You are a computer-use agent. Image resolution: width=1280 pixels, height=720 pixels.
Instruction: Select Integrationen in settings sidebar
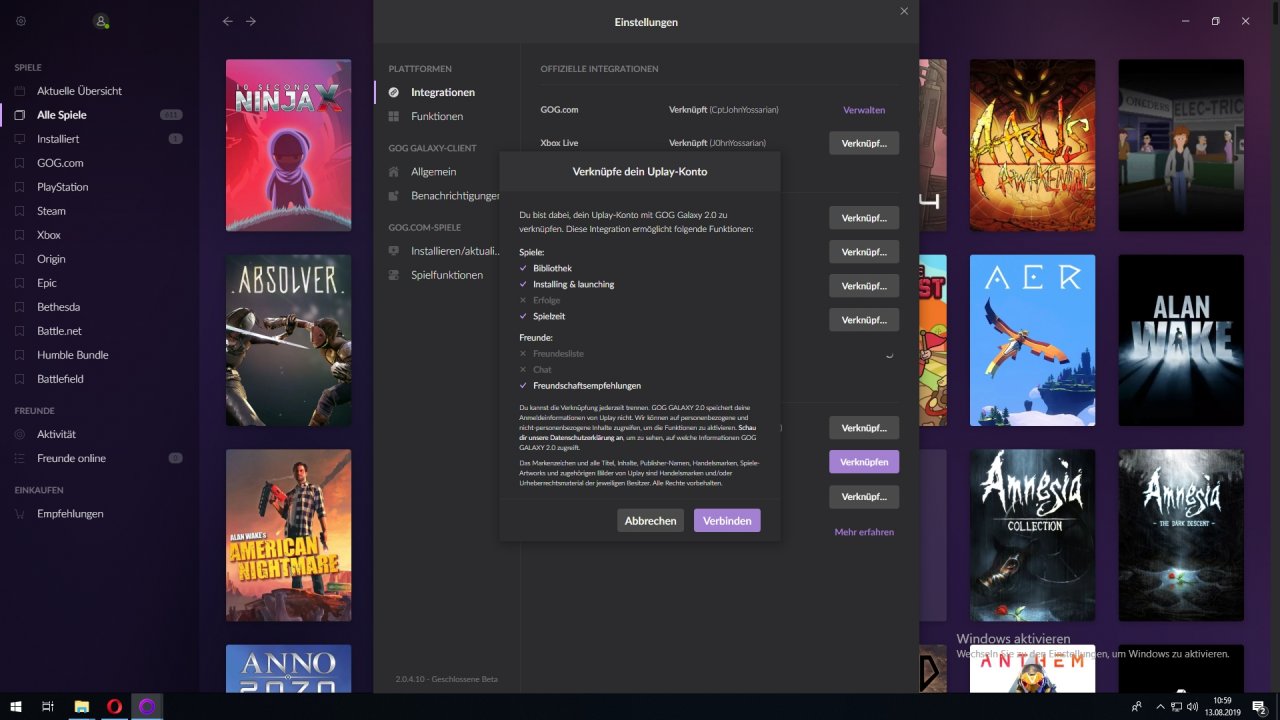coord(443,92)
